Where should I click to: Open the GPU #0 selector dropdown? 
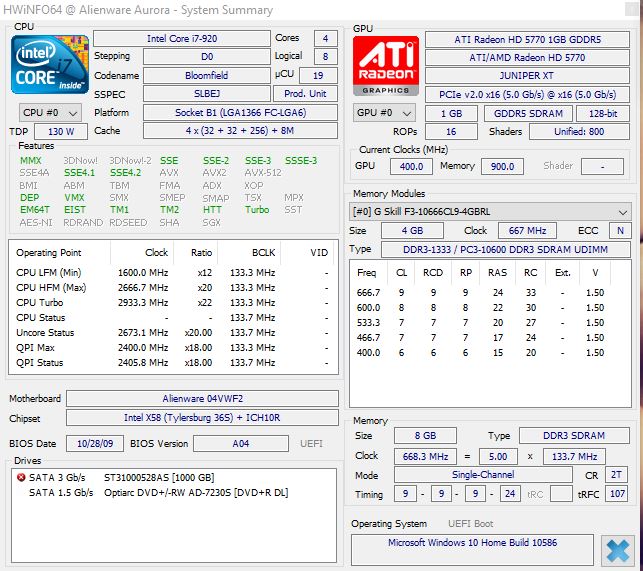coord(384,113)
